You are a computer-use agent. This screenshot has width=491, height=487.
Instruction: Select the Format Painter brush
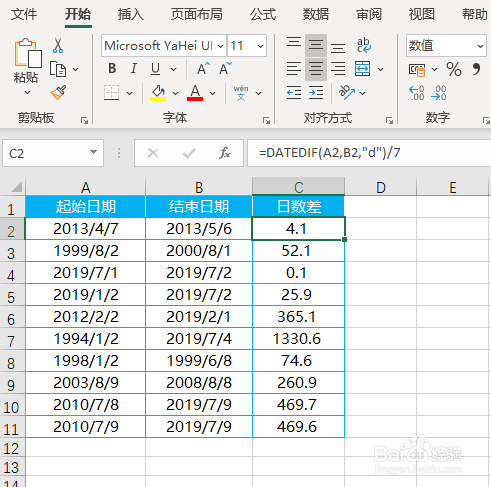tap(58, 92)
